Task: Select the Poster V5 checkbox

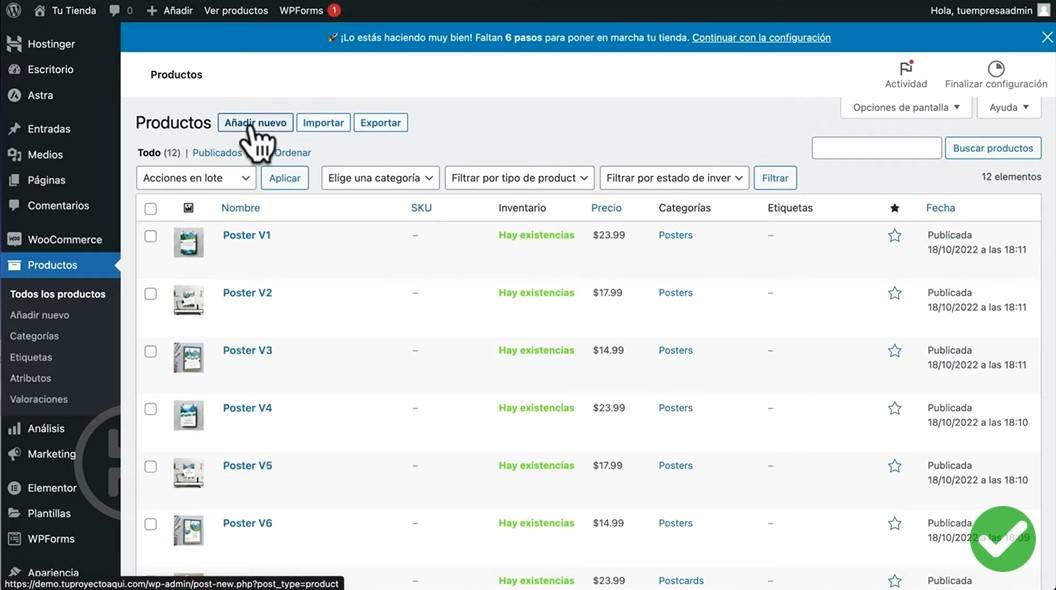Action: [150, 466]
